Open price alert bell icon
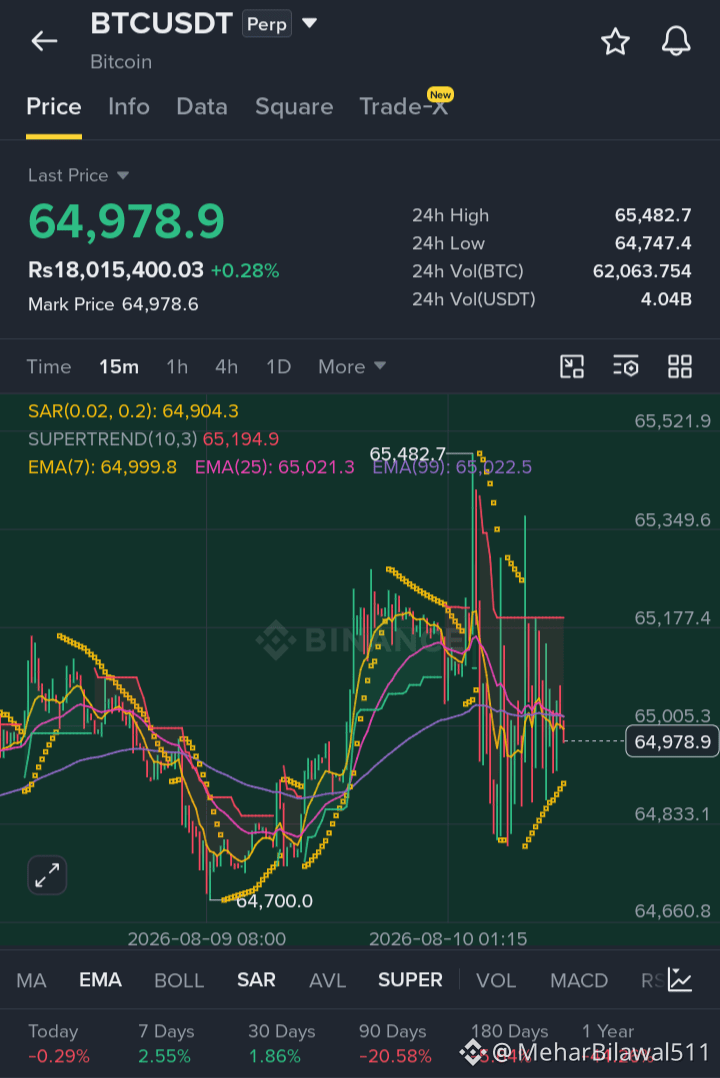The image size is (720, 1078). pyautogui.click(x=676, y=41)
